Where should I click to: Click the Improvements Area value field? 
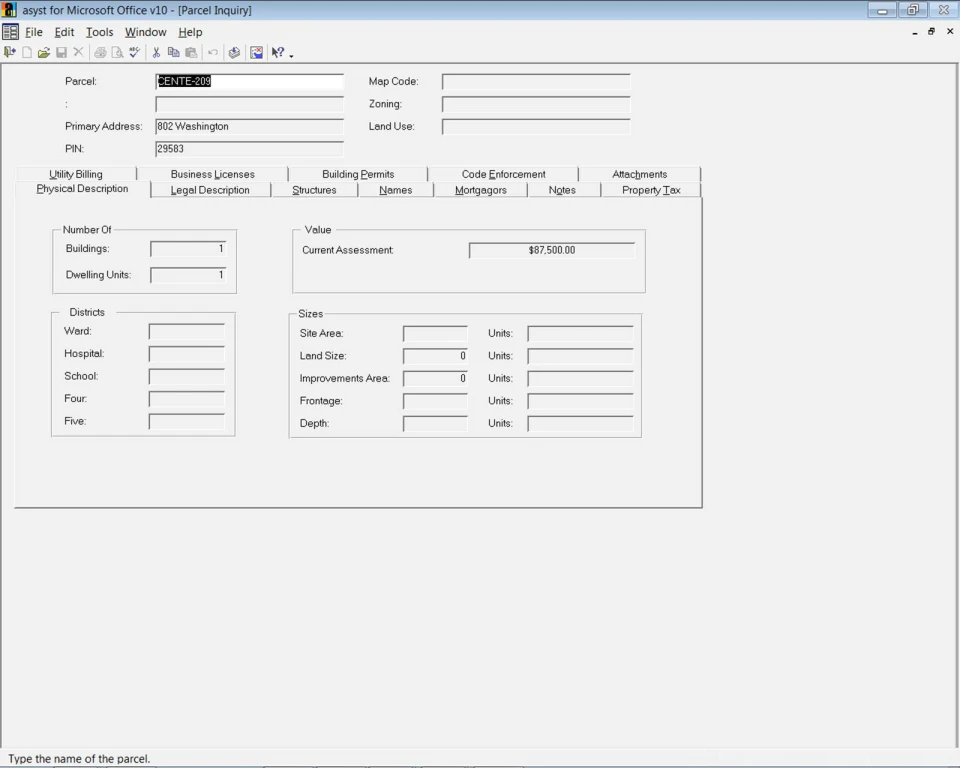coord(435,378)
